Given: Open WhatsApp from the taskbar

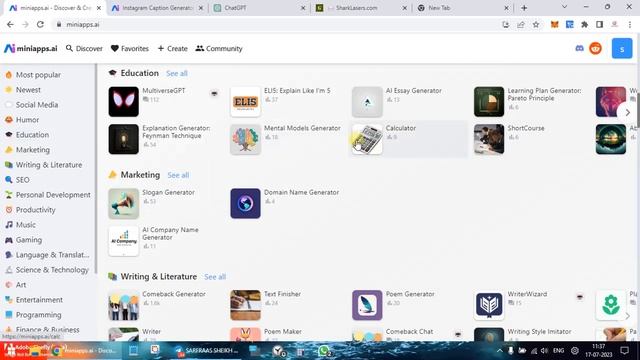Looking at the screenshot, I should point(324,351).
